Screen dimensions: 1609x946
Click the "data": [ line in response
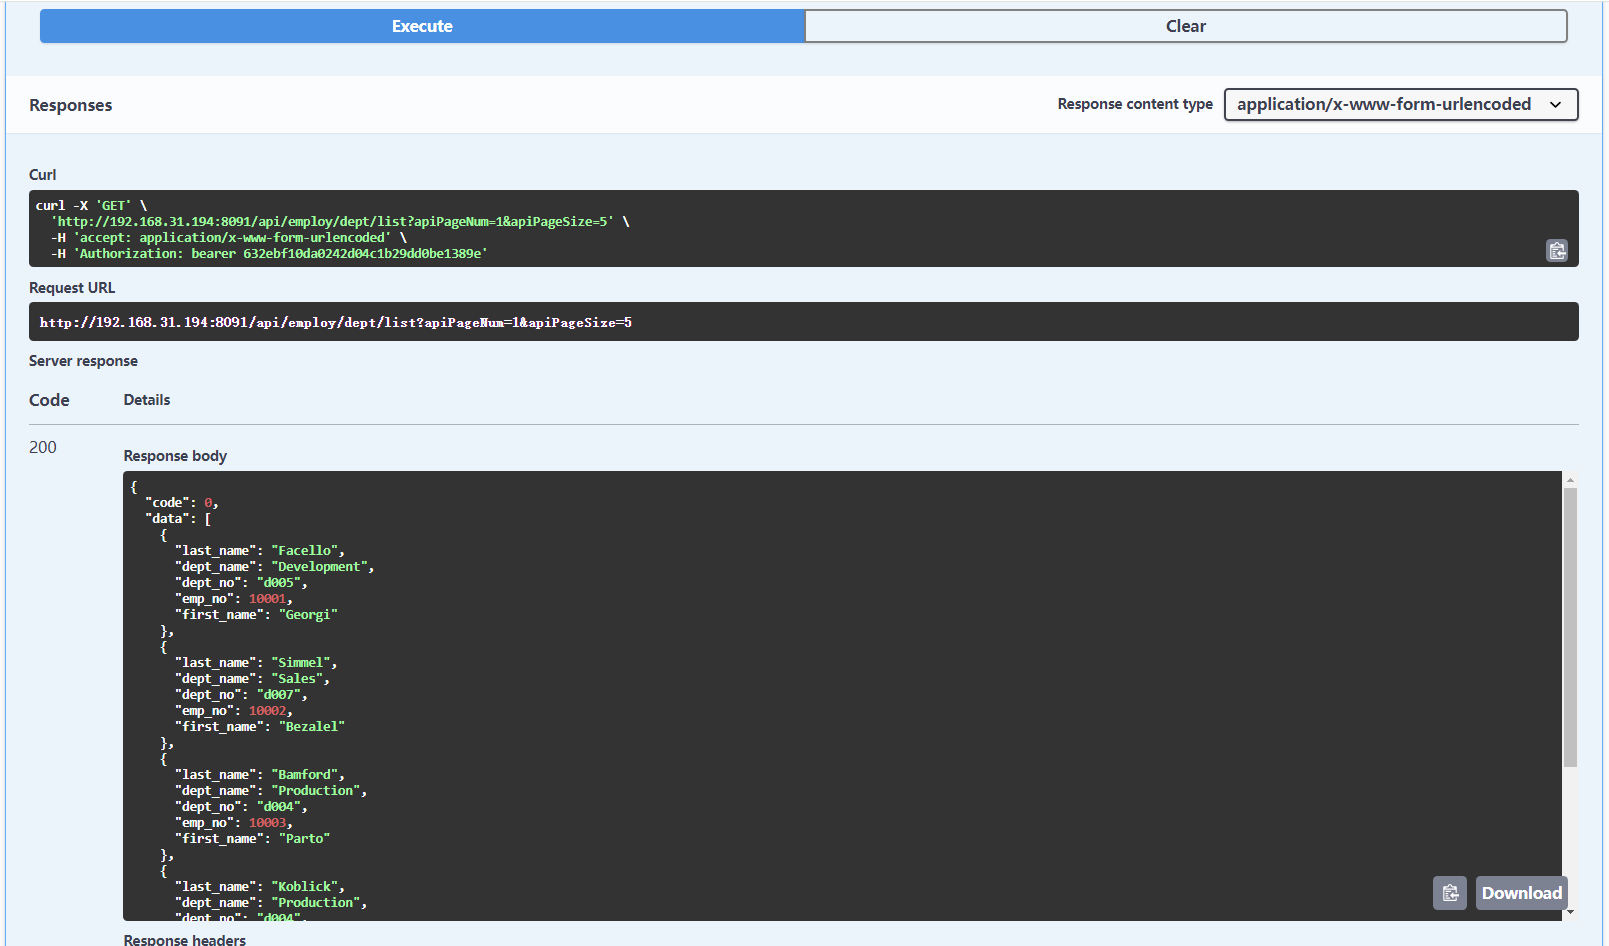click(x=178, y=518)
